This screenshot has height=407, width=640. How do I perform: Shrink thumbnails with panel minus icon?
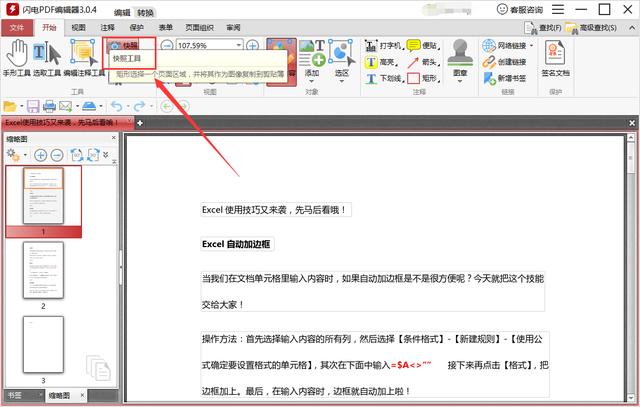[x=57, y=155]
